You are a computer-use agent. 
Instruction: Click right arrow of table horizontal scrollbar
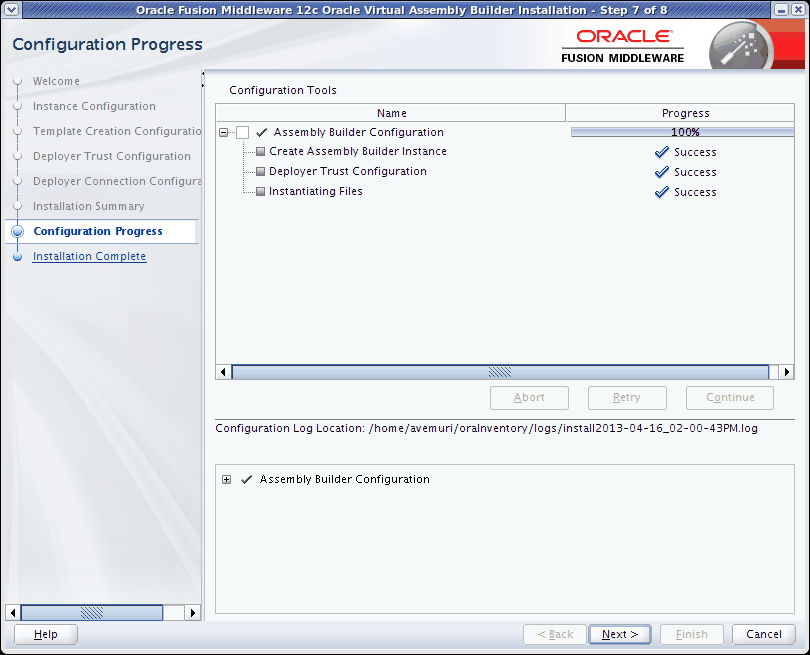pyautogui.click(x=786, y=372)
